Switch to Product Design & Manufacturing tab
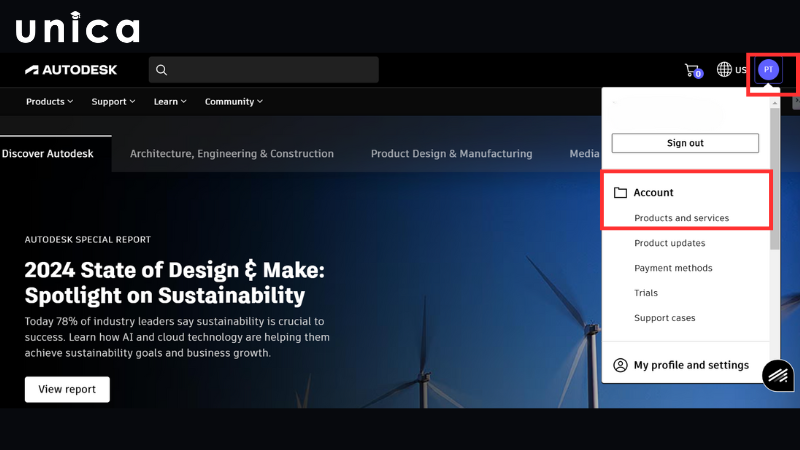Viewport: 800px width, 450px height. [x=452, y=154]
